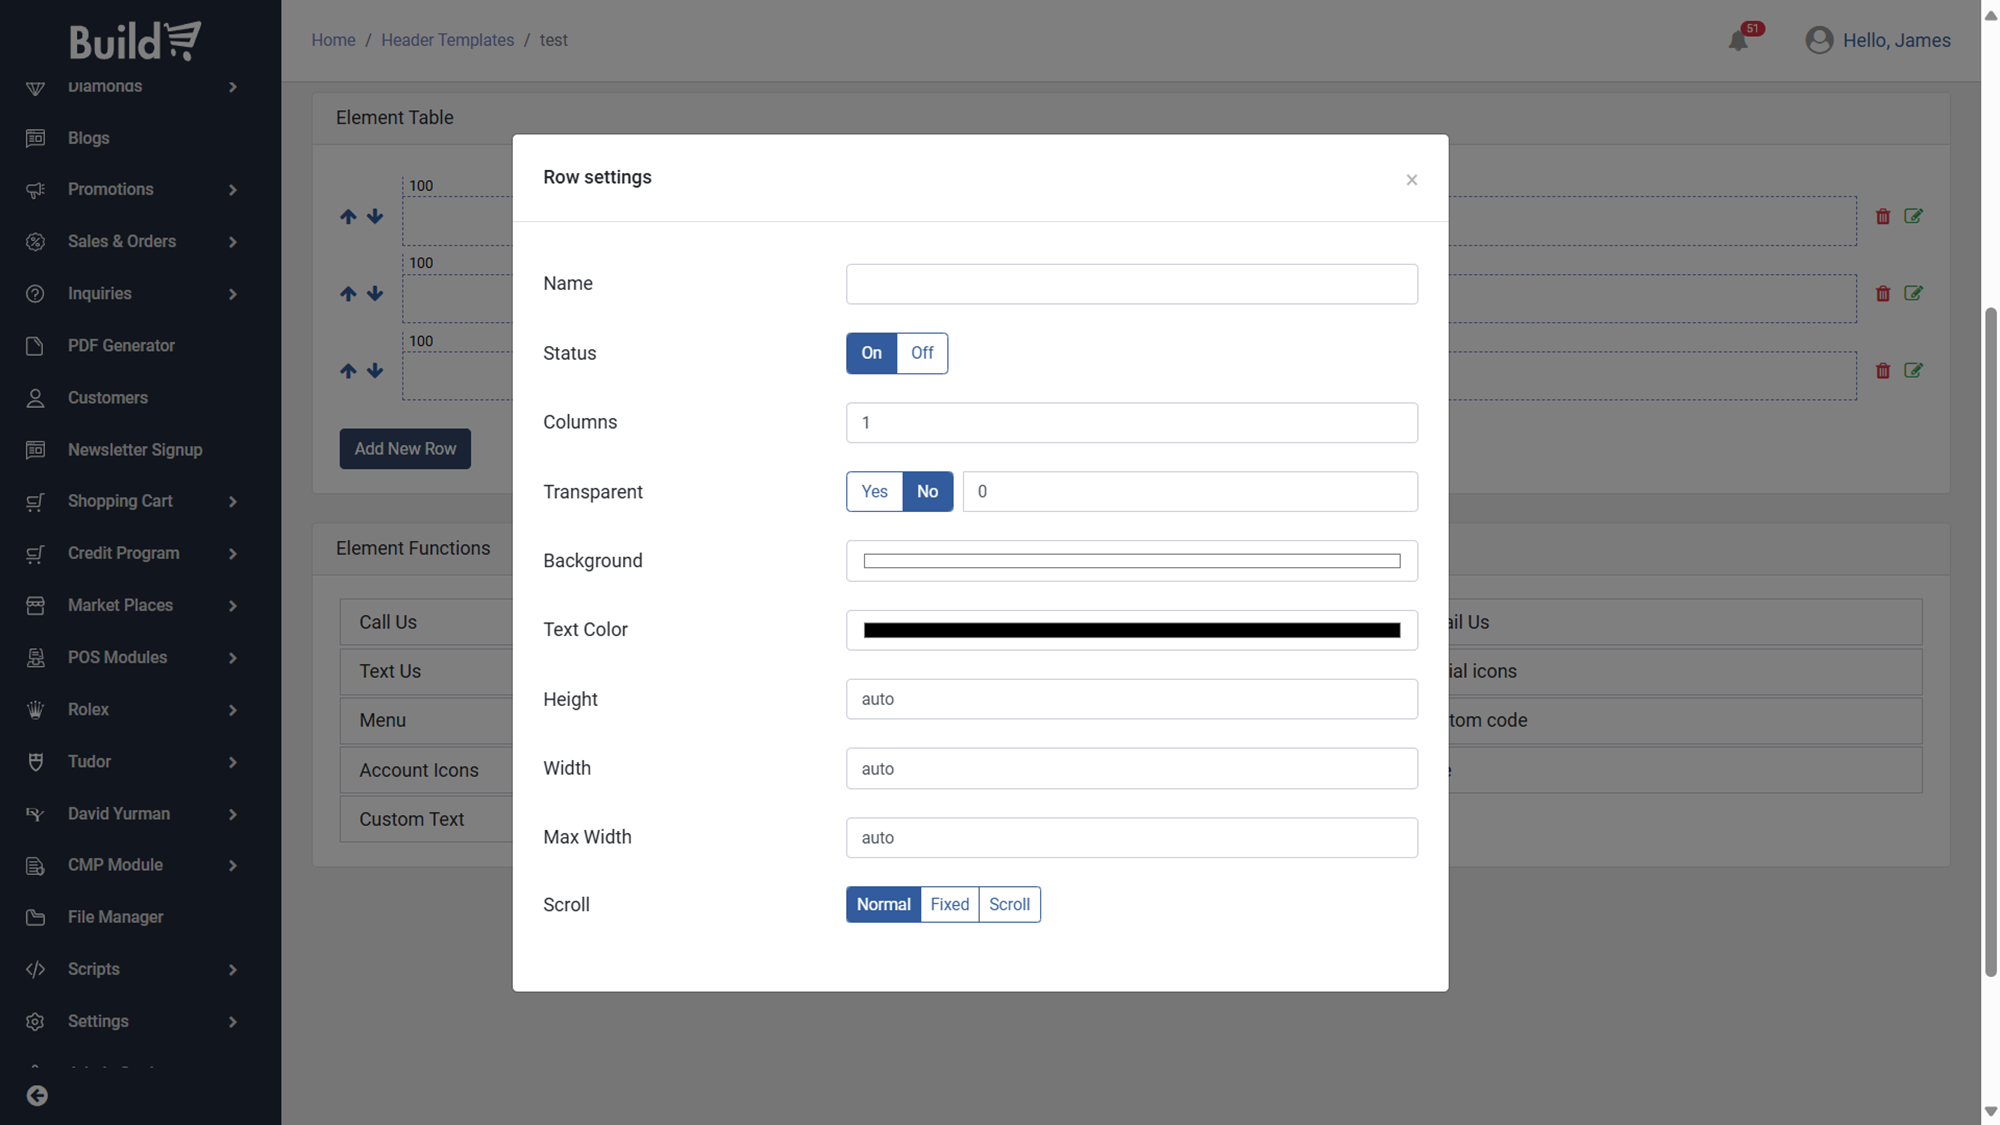Move the first row down with arrow
This screenshot has height=1125, width=2000.
375,216
